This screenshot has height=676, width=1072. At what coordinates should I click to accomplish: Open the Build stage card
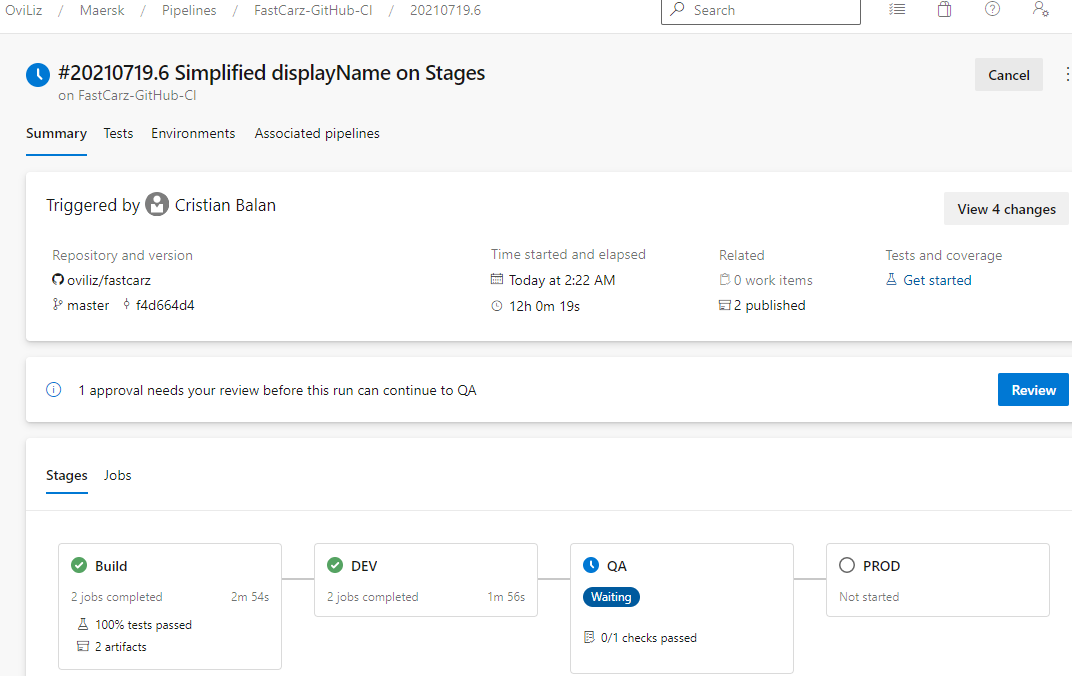pos(170,606)
